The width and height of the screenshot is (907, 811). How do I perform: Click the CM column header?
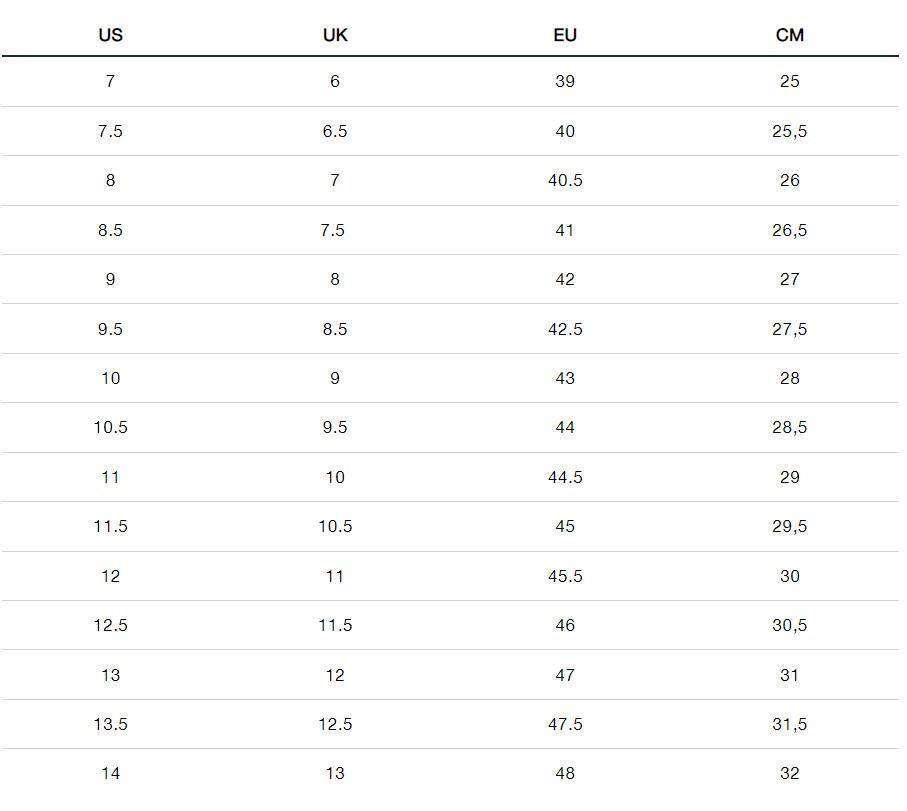click(790, 35)
